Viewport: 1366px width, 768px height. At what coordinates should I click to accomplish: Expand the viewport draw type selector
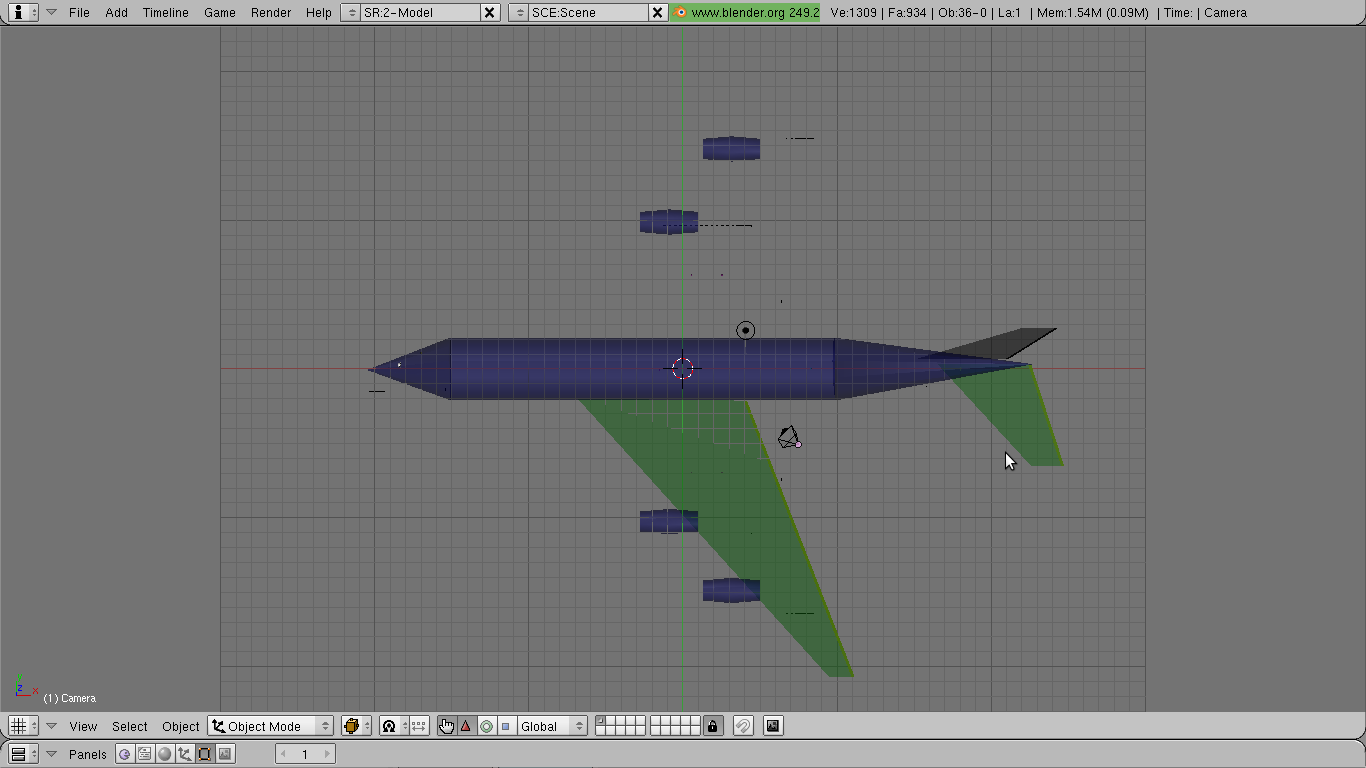(x=356, y=726)
